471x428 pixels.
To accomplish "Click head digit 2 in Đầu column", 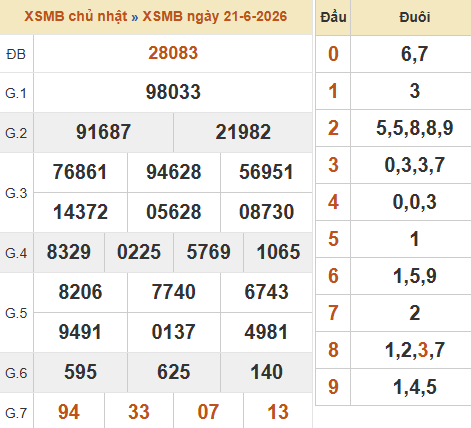I will pyautogui.click(x=333, y=128).
